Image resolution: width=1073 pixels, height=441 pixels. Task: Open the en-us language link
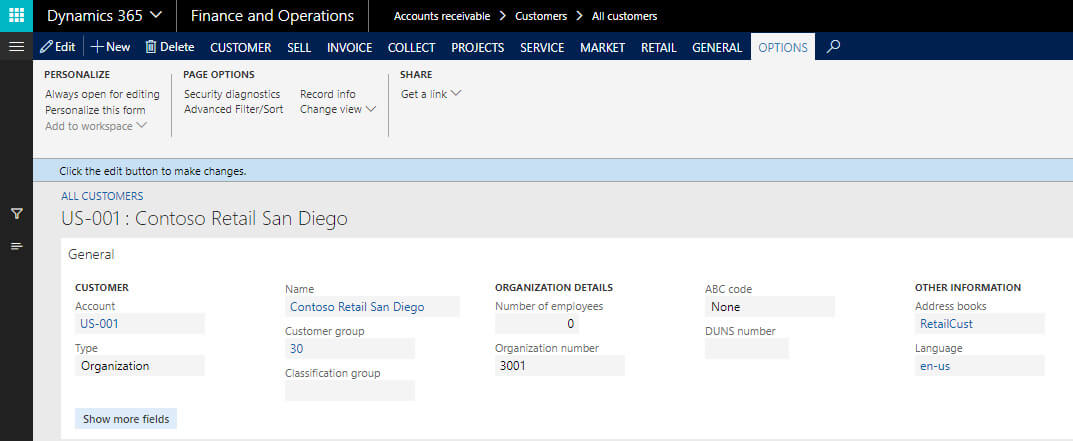(x=935, y=366)
